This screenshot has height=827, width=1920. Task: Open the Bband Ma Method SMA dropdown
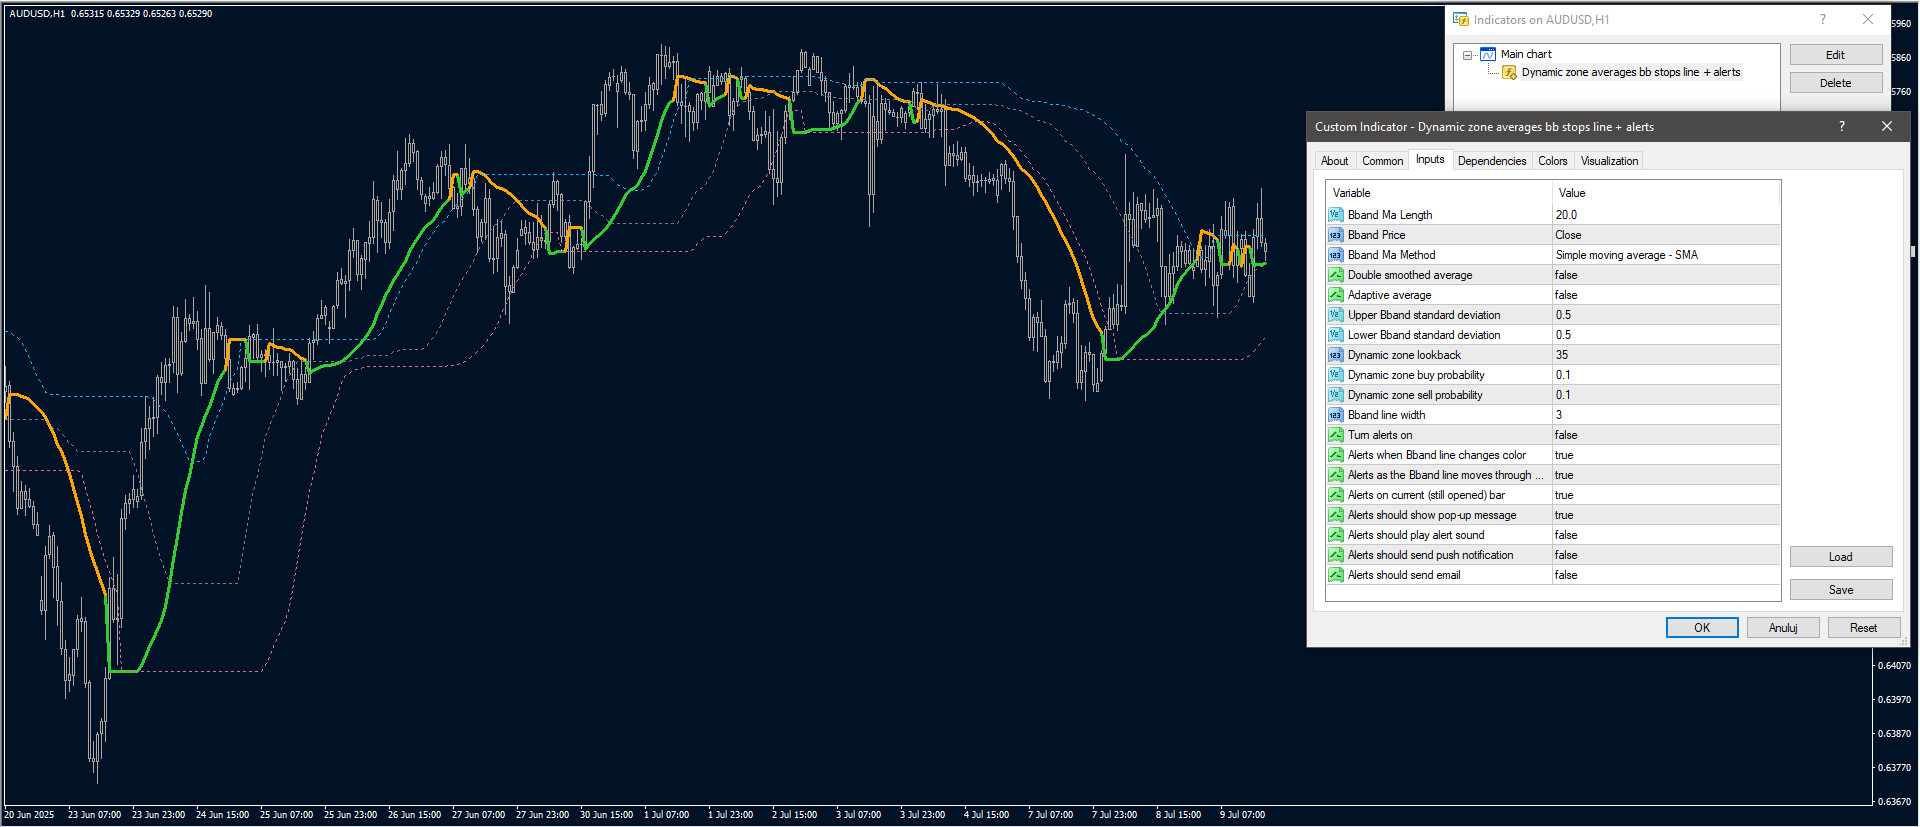tap(1666, 255)
